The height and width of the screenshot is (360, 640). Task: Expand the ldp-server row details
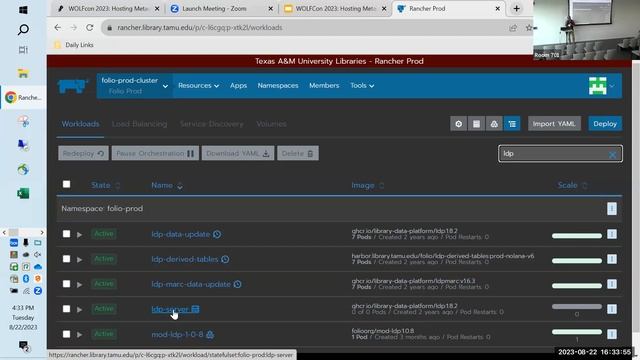(x=80, y=310)
